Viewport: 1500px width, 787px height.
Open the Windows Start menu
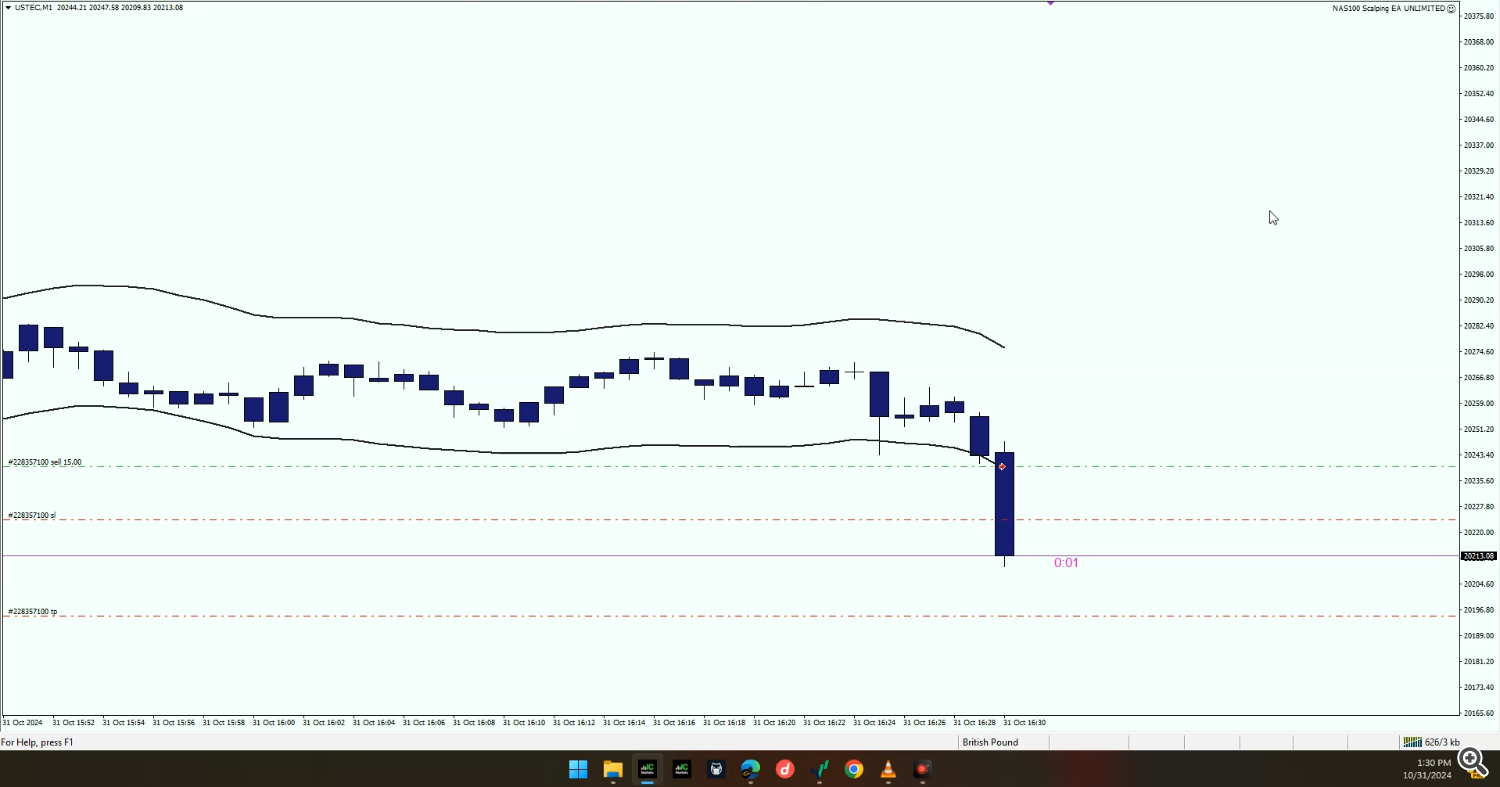(x=578, y=769)
